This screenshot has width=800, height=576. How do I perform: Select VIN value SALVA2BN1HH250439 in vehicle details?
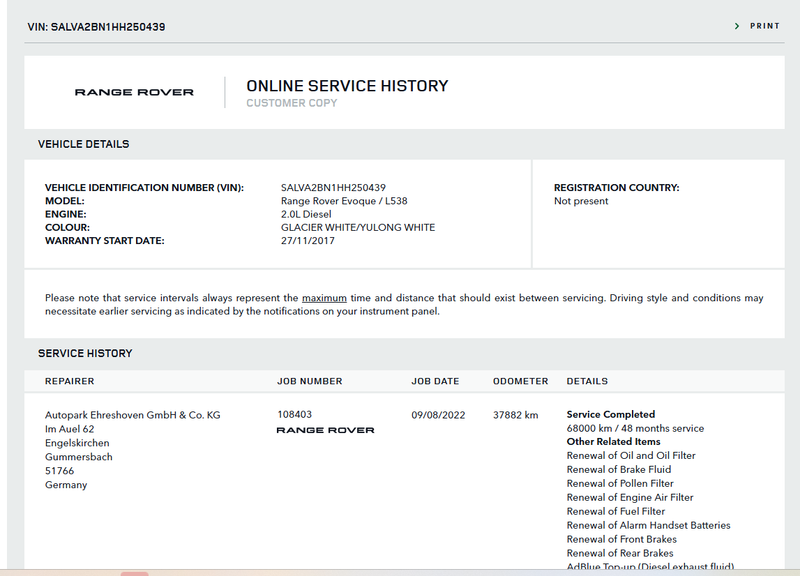[x=333, y=188]
